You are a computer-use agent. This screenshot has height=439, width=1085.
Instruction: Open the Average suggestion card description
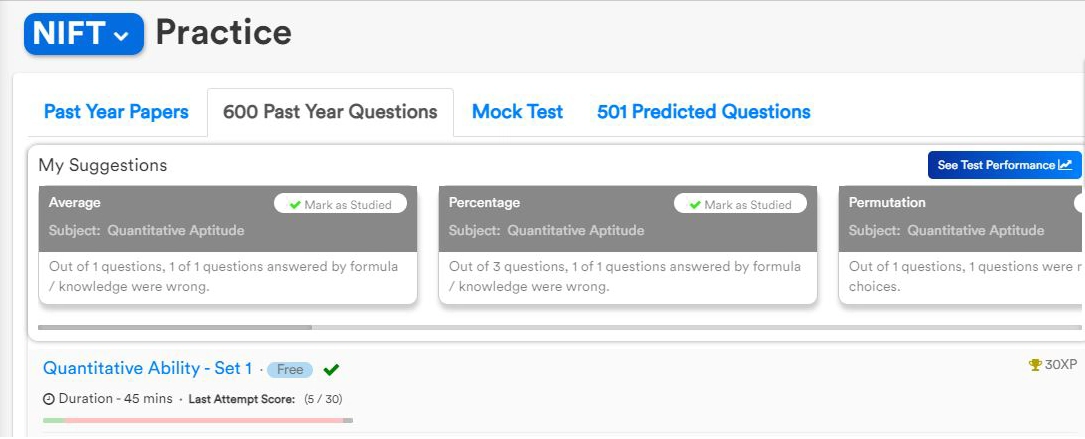point(227,276)
